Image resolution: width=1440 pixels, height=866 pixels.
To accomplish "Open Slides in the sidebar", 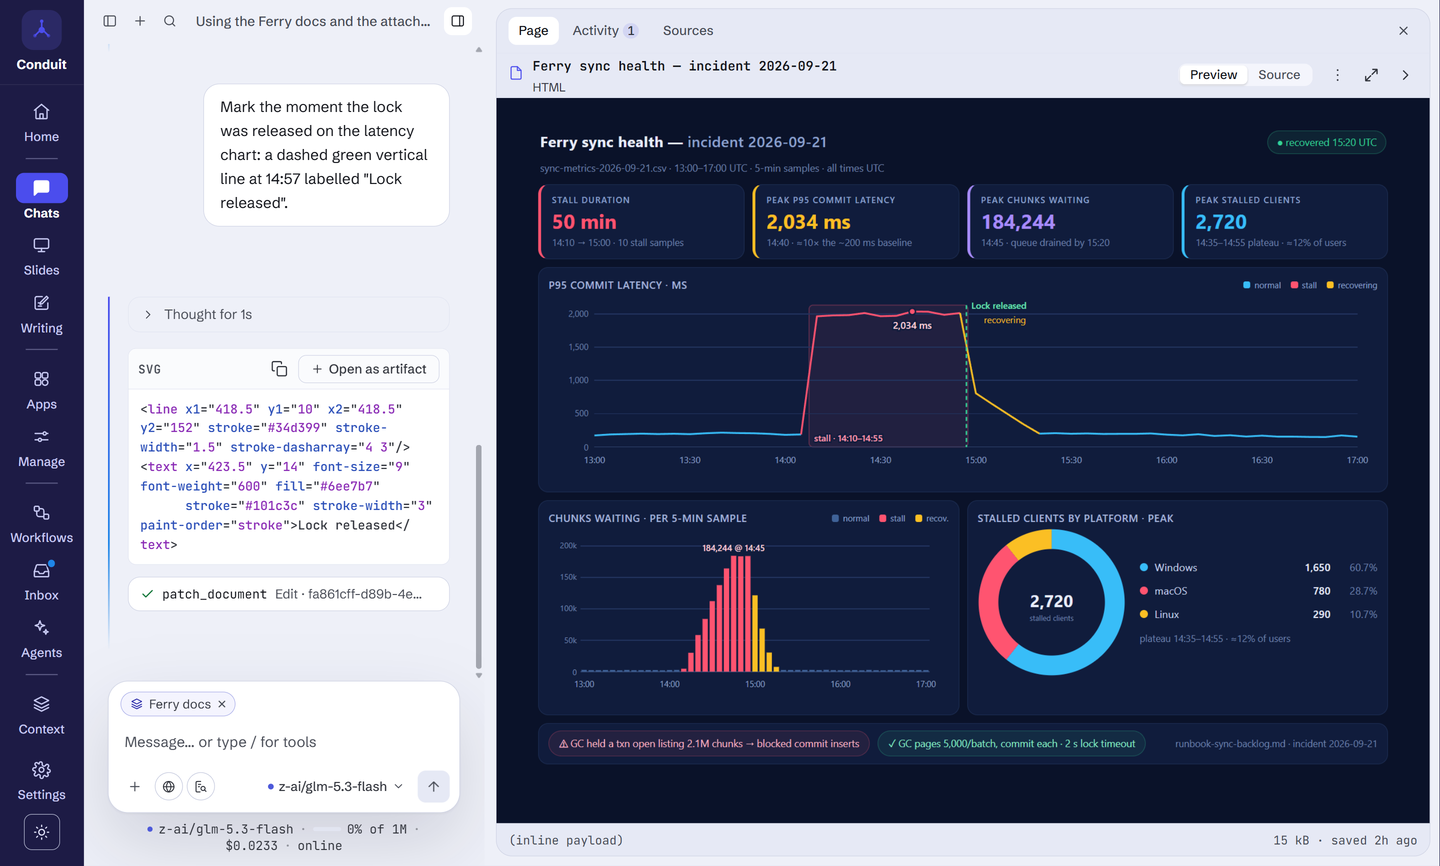I will click(x=41, y=257).
